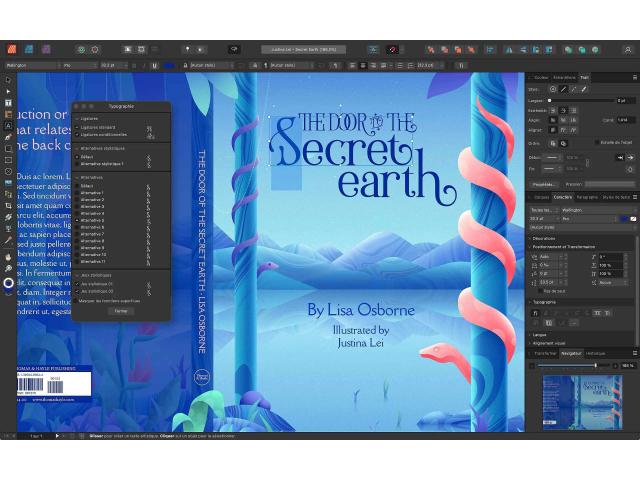Screen dimensions: 640x480
Task: Select the Move tool arrow
Action: [8, 80]
